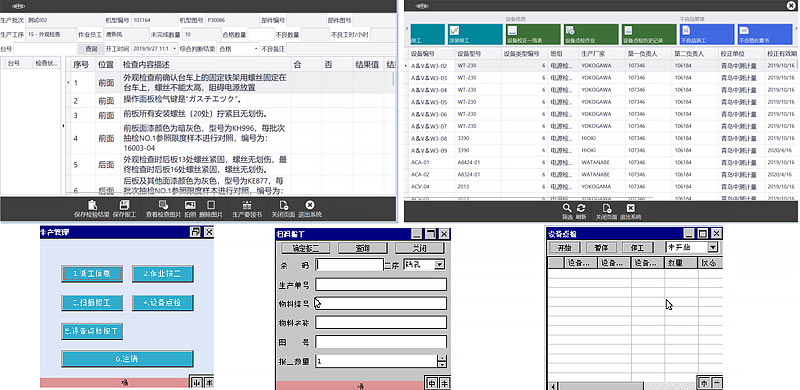Increase quantity with the spinner up arrow
The height and width of the screenshot is (390, 800).
[x=442, y=358]
